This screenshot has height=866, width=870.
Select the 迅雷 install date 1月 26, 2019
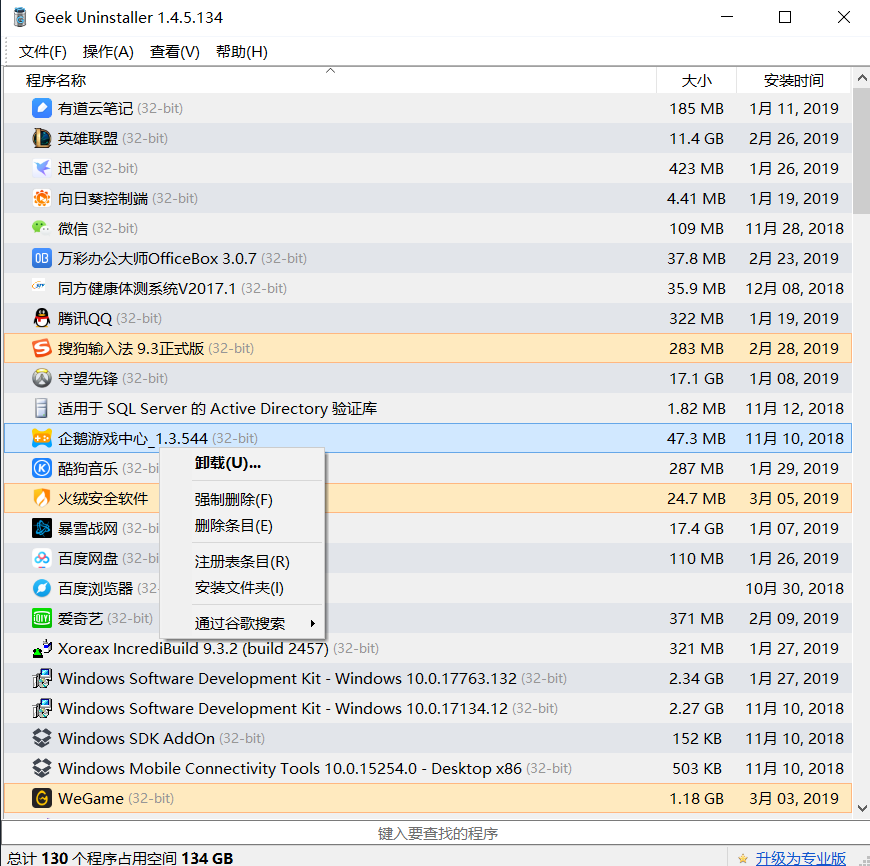pos(793,169)
